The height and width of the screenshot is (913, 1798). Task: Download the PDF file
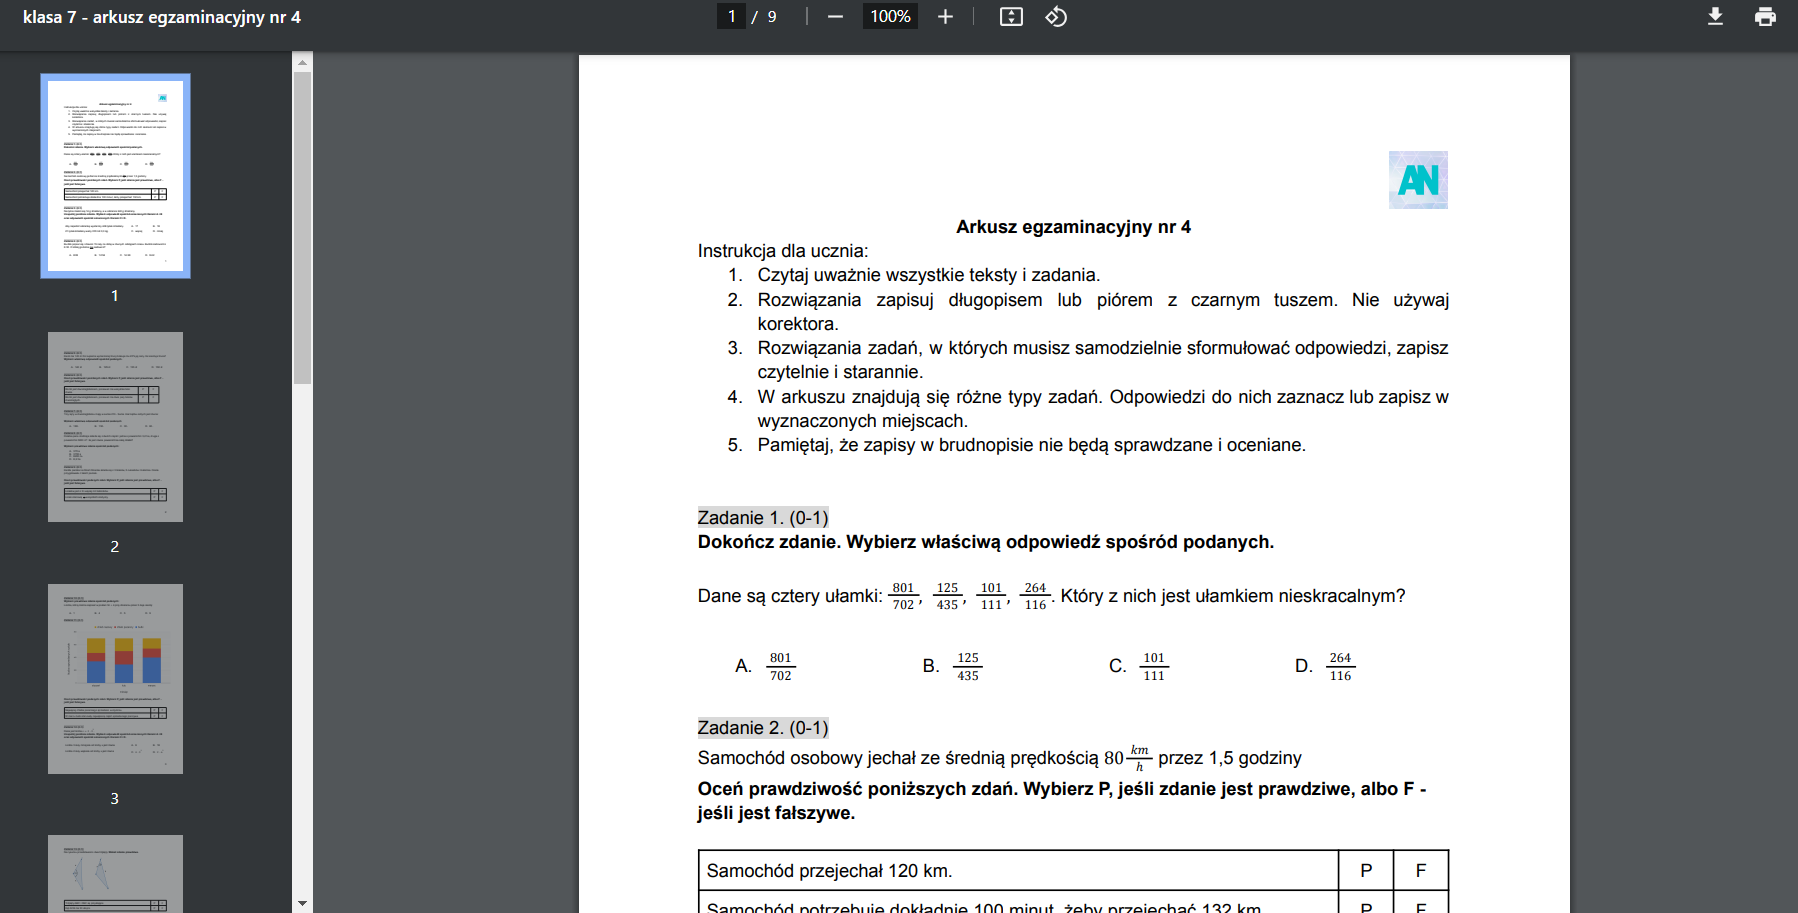(1715, 17)
